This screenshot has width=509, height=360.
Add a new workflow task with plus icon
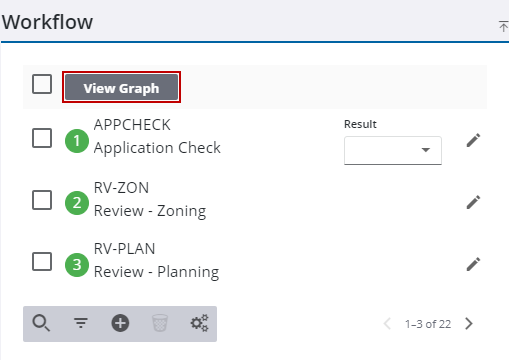click(120, 323)
